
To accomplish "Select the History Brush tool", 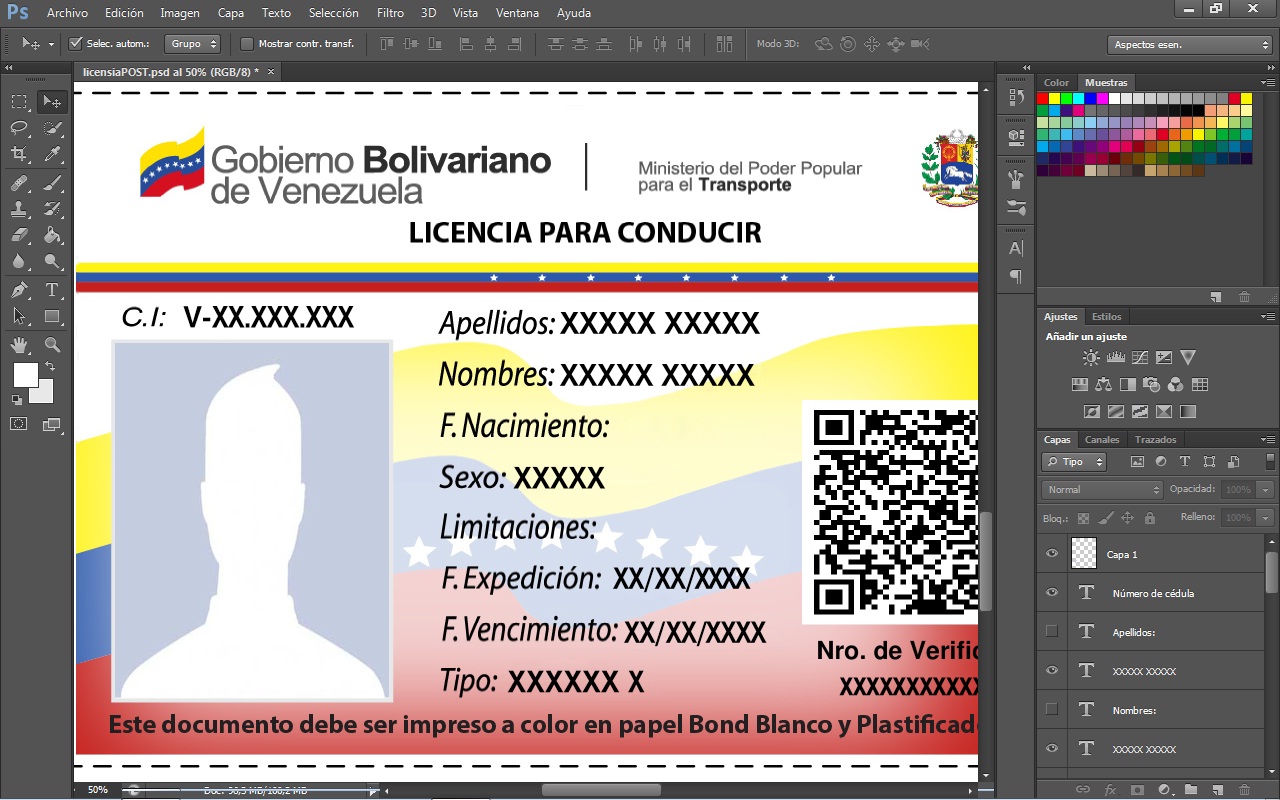I will pos(52,209).
